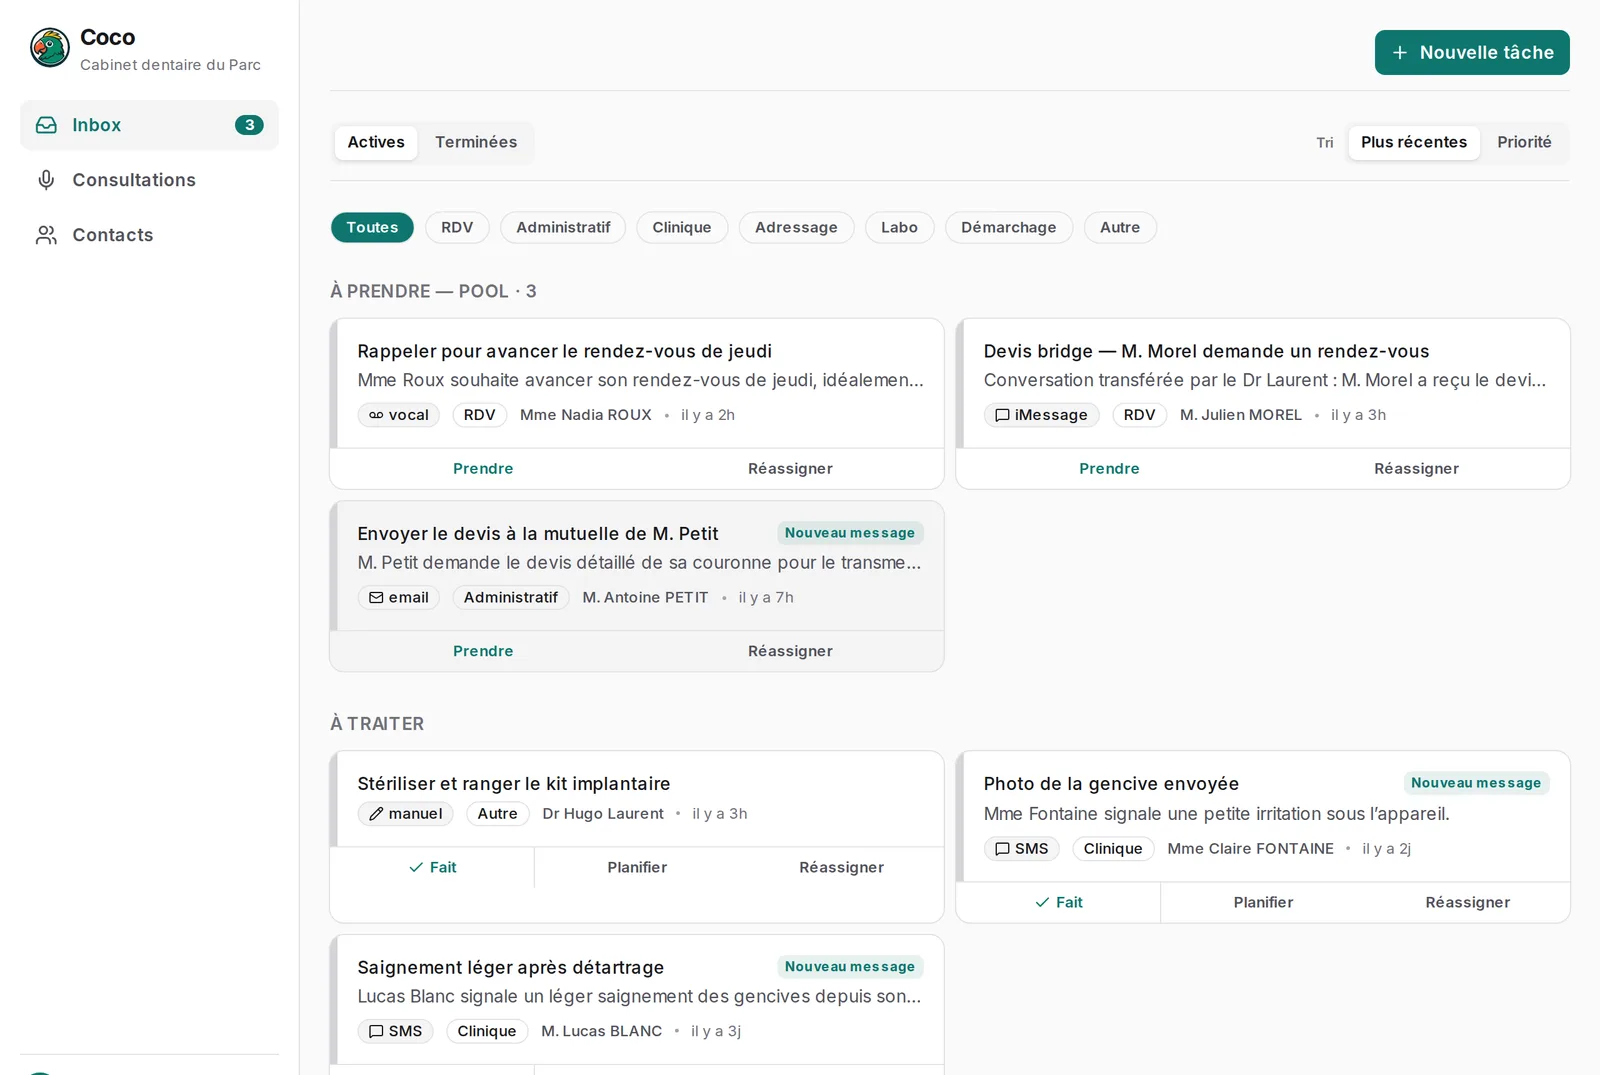Click the envelope icon in the email tag
1600x1075 pixels.
[x=376, y=598]
